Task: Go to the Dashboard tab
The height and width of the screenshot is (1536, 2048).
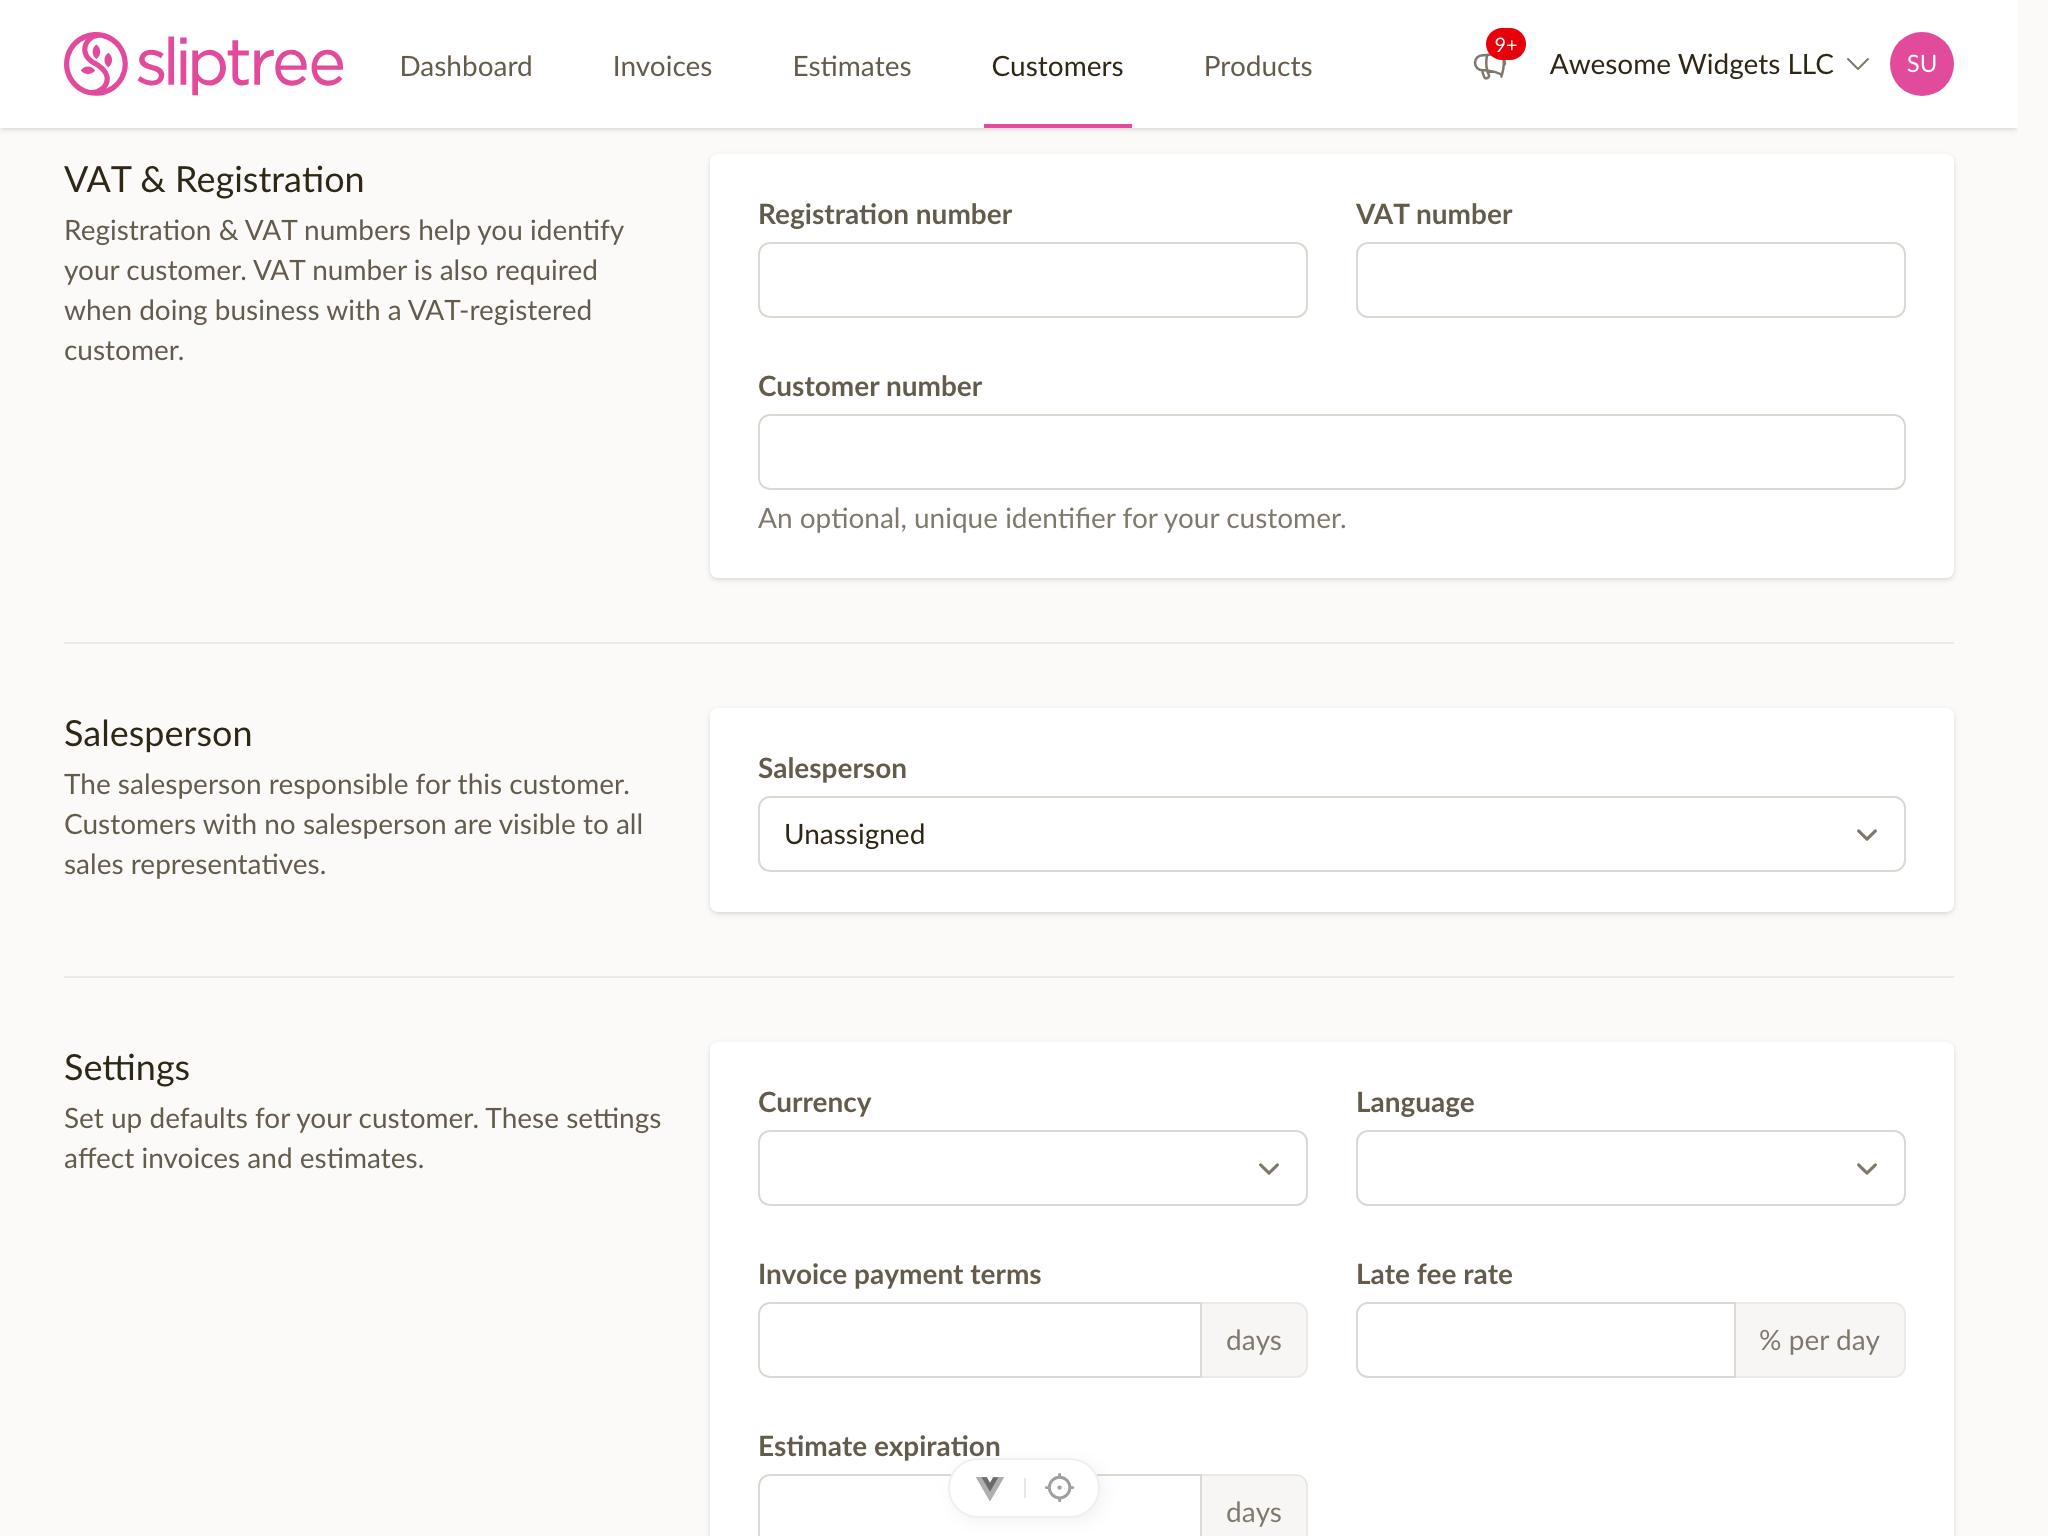Action: (466, 66)
